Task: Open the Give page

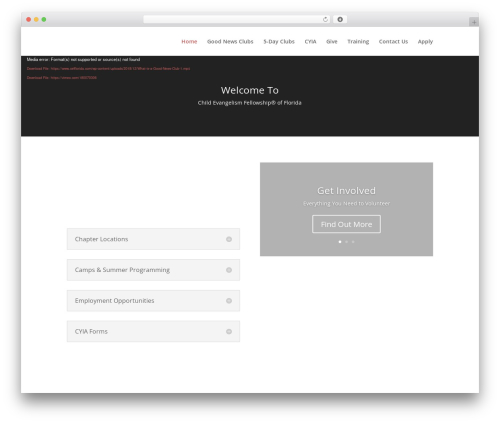Action: point(332,41)
